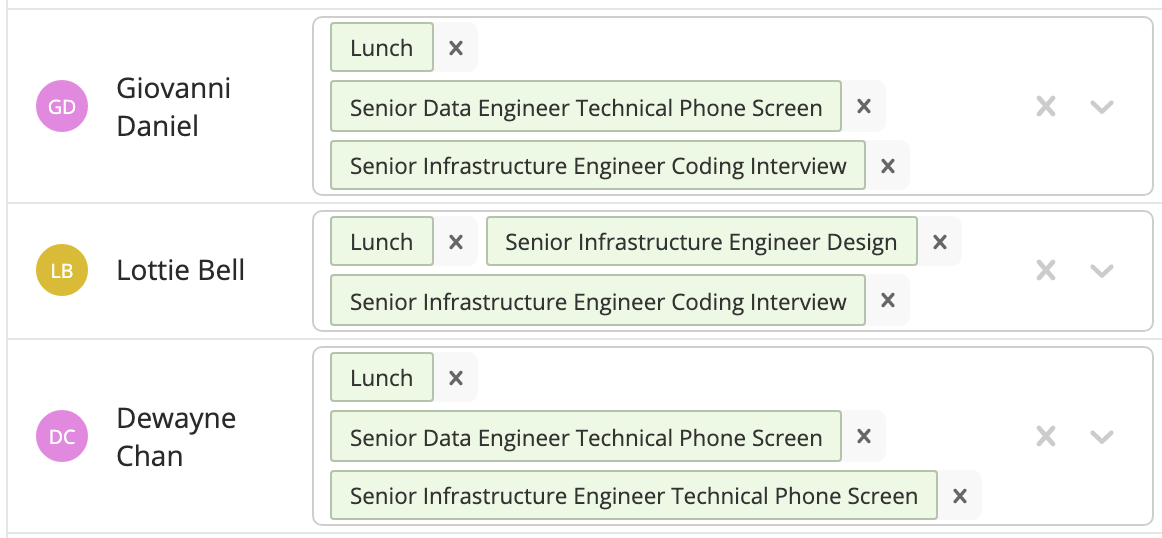Remove Dewayne's Senior Data Engineer Phone Screen tag

click(865, 436)
